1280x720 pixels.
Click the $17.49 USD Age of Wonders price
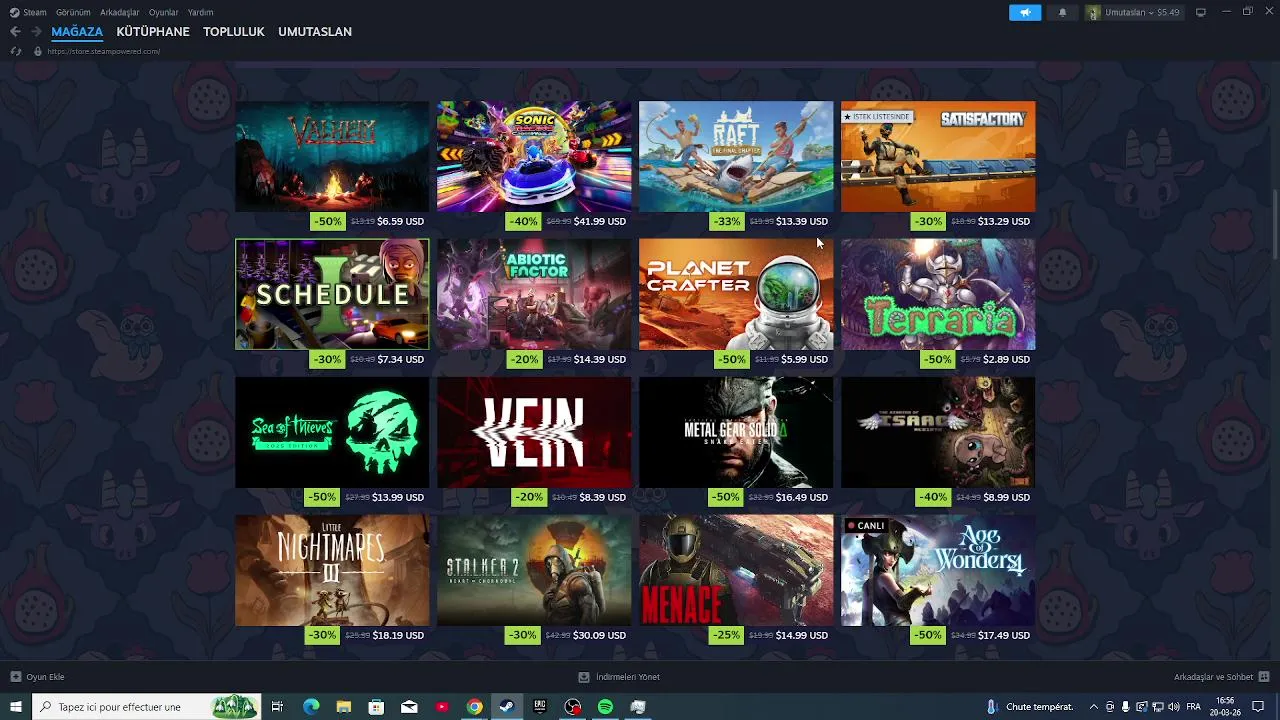click(x=1004, y=635)
